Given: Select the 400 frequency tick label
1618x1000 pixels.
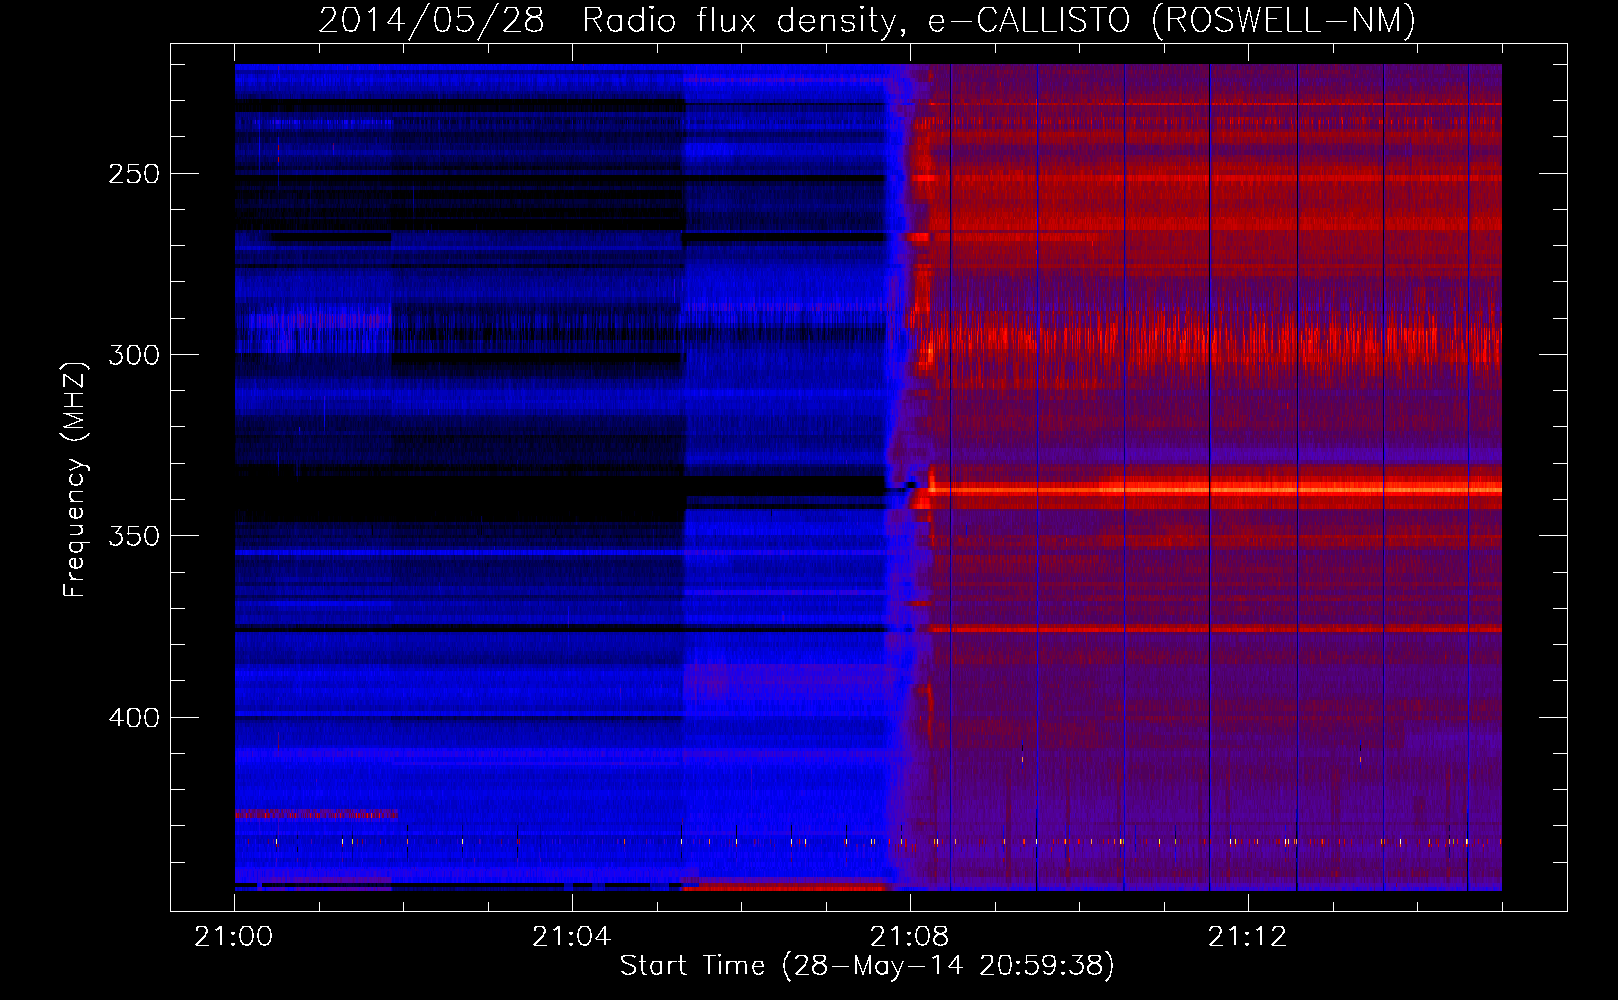Looking at the screenshot, I should click(134, 718).
